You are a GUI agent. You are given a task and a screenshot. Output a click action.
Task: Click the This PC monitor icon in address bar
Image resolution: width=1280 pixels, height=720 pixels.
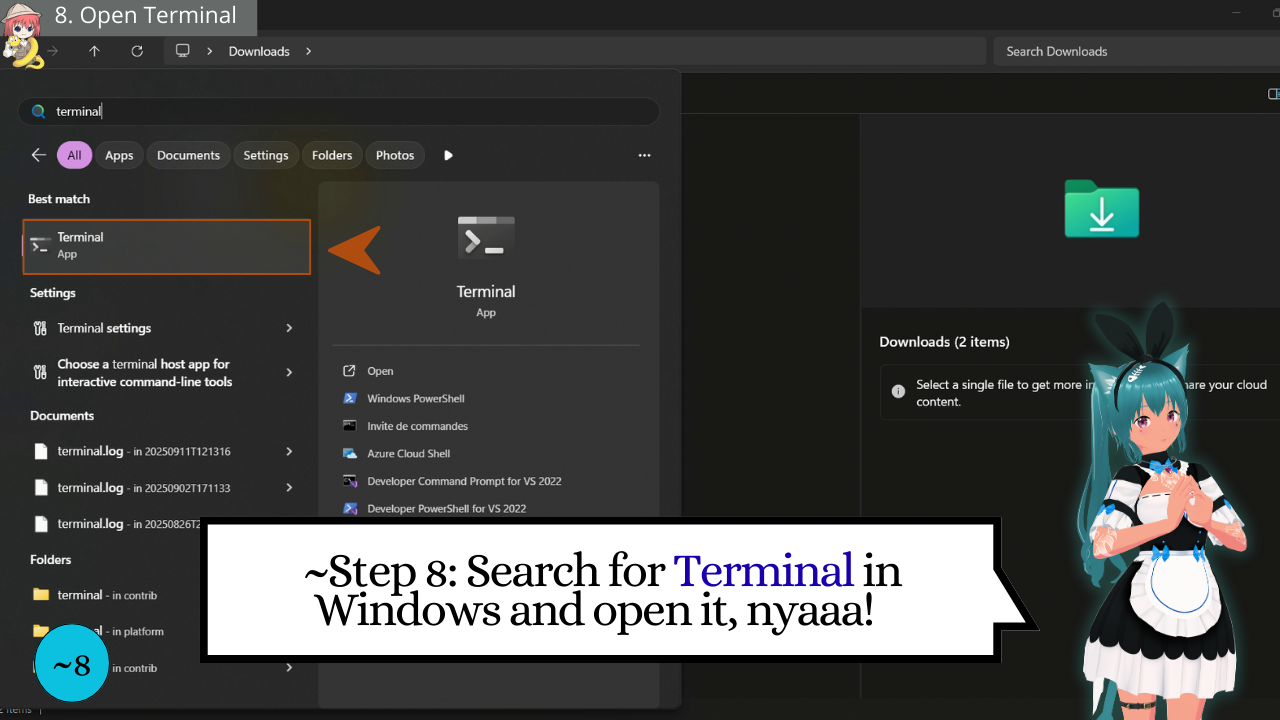point(182,51)
